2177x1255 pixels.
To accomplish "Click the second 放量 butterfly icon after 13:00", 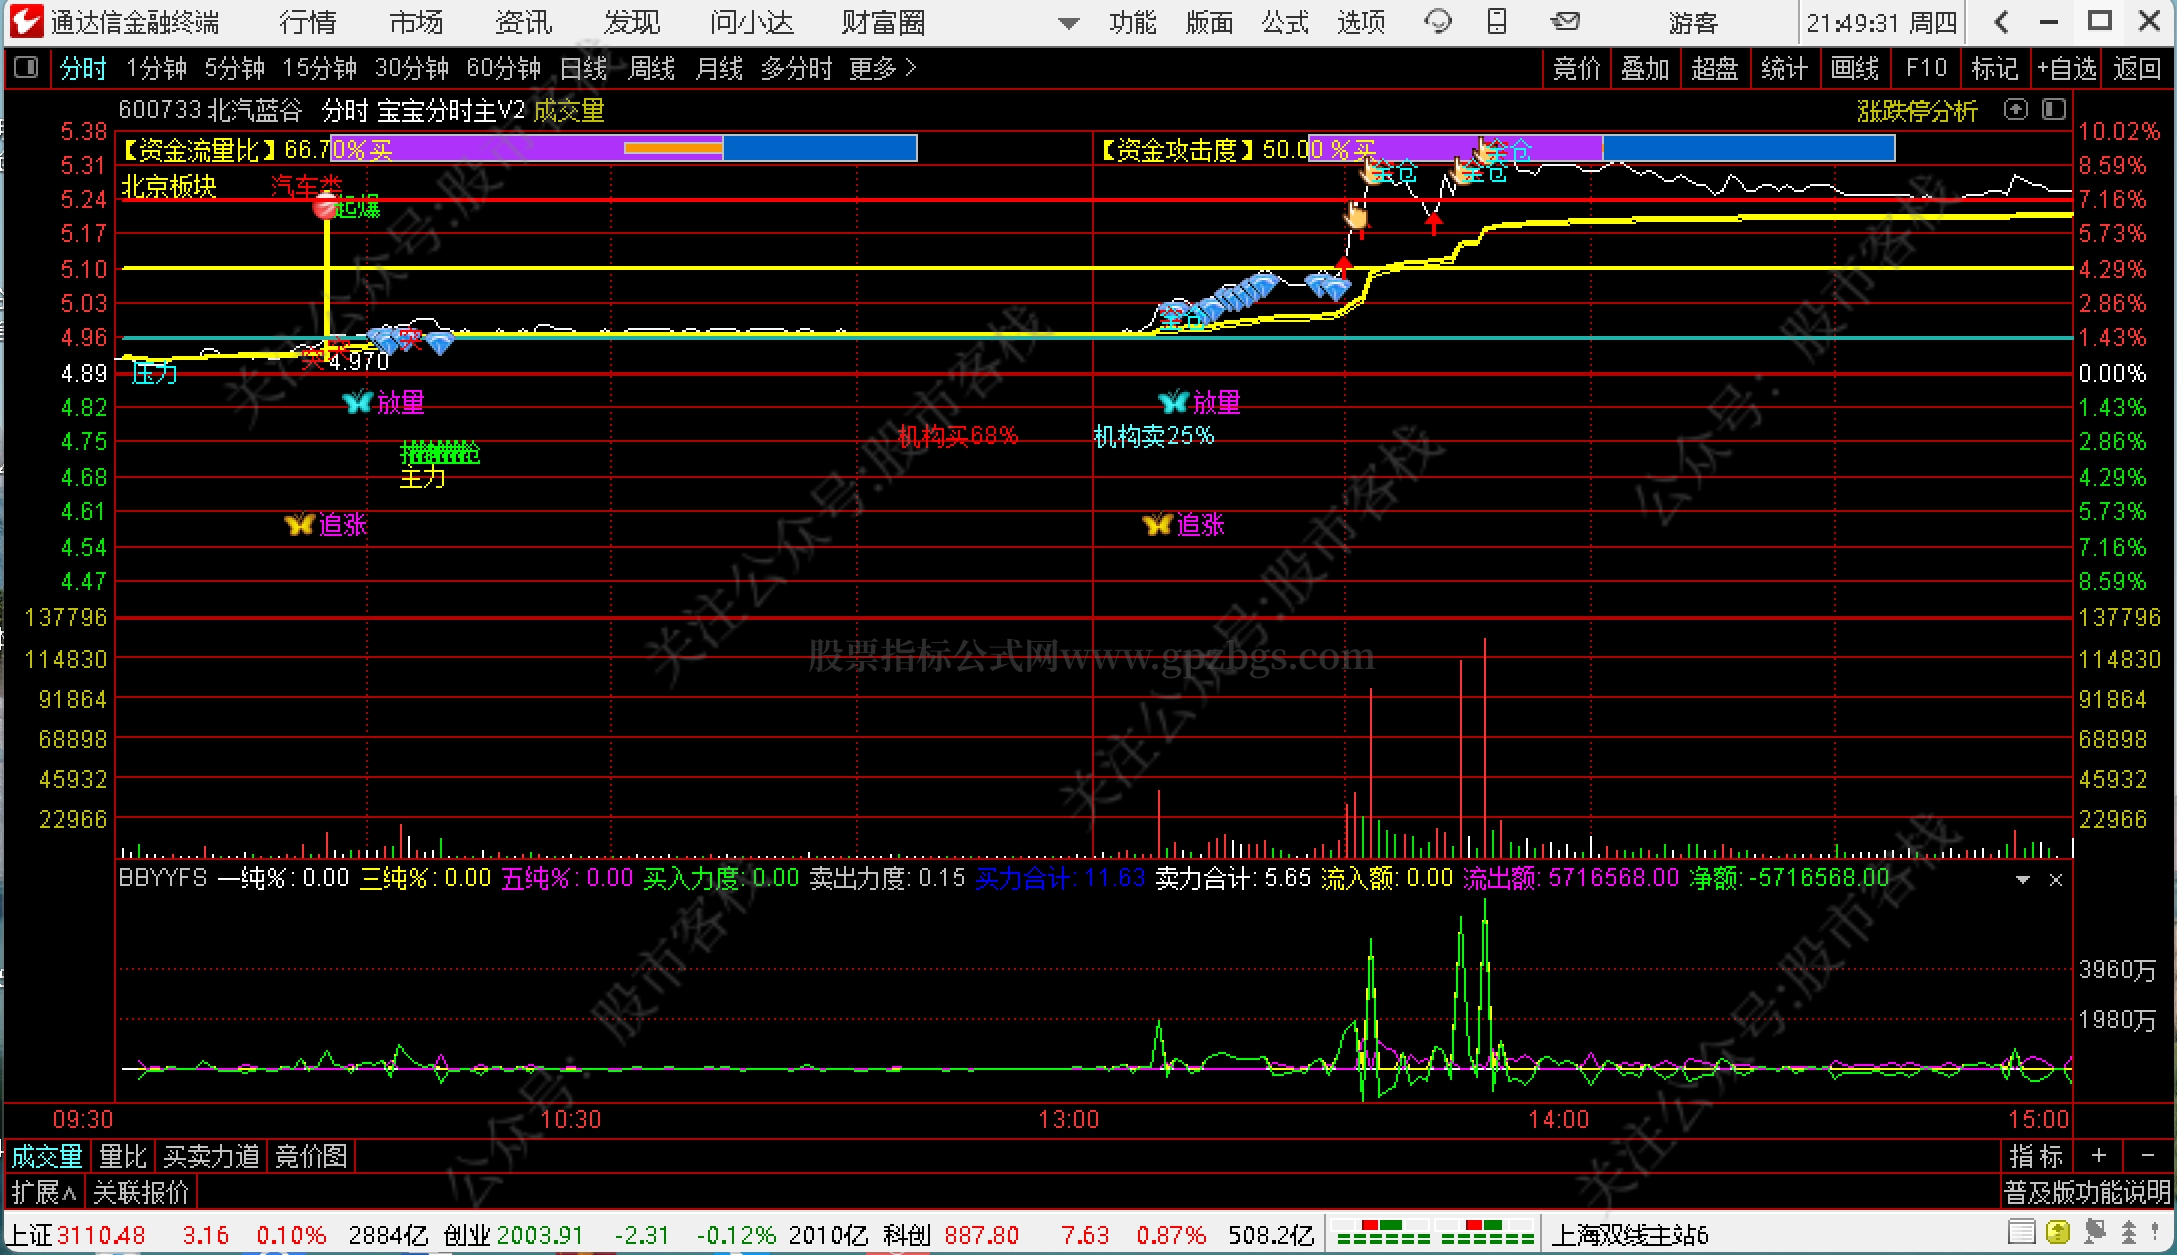I will coord(1173,402).
